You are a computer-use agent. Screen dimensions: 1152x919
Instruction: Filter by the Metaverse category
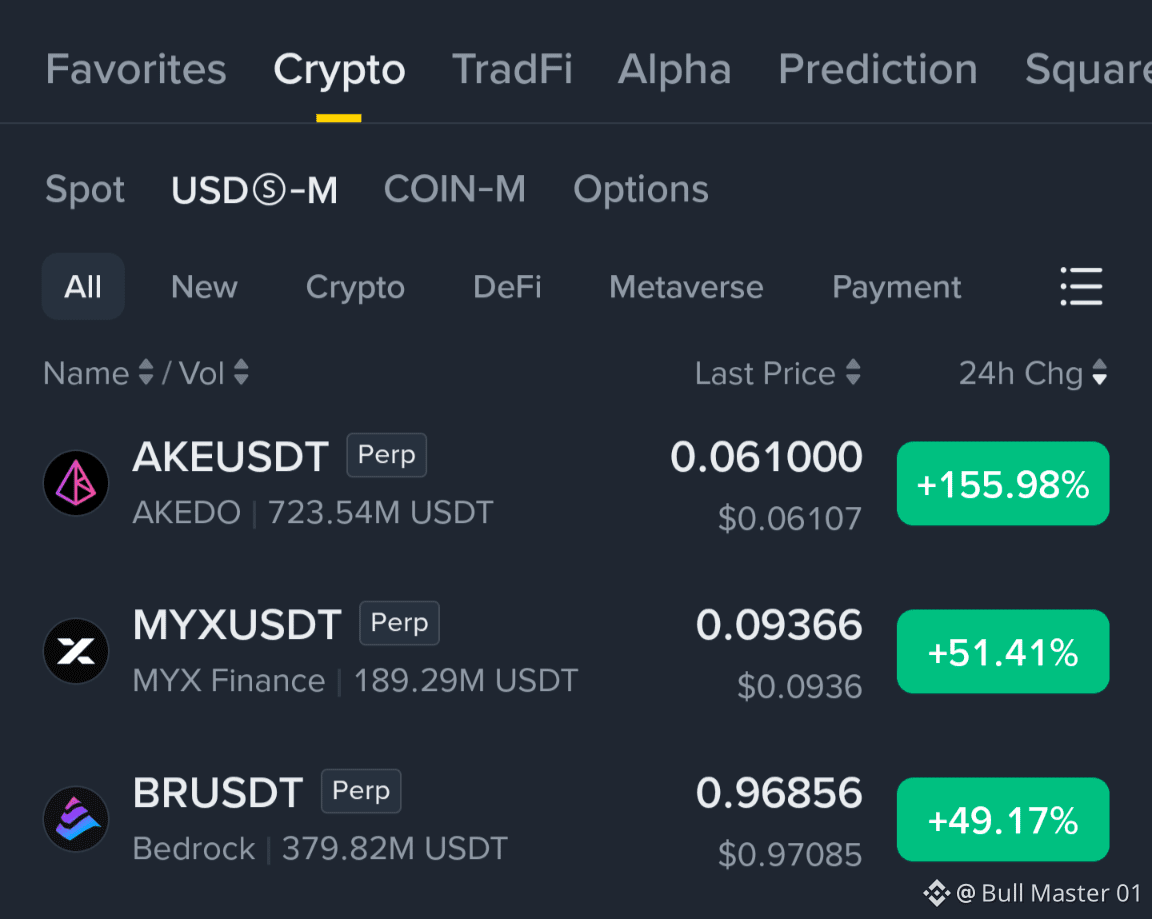pos(686,287)
